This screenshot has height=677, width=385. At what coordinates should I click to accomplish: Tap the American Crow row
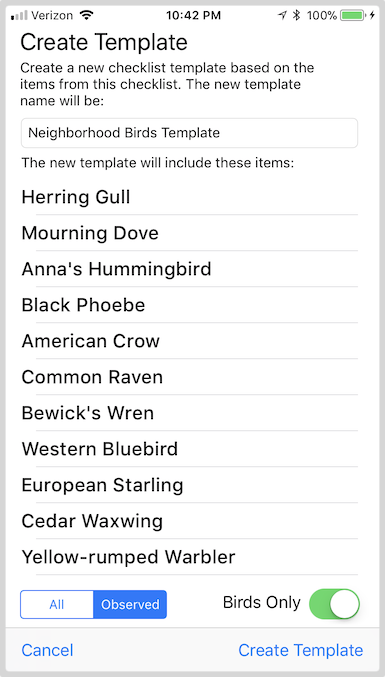pos(189,341)
